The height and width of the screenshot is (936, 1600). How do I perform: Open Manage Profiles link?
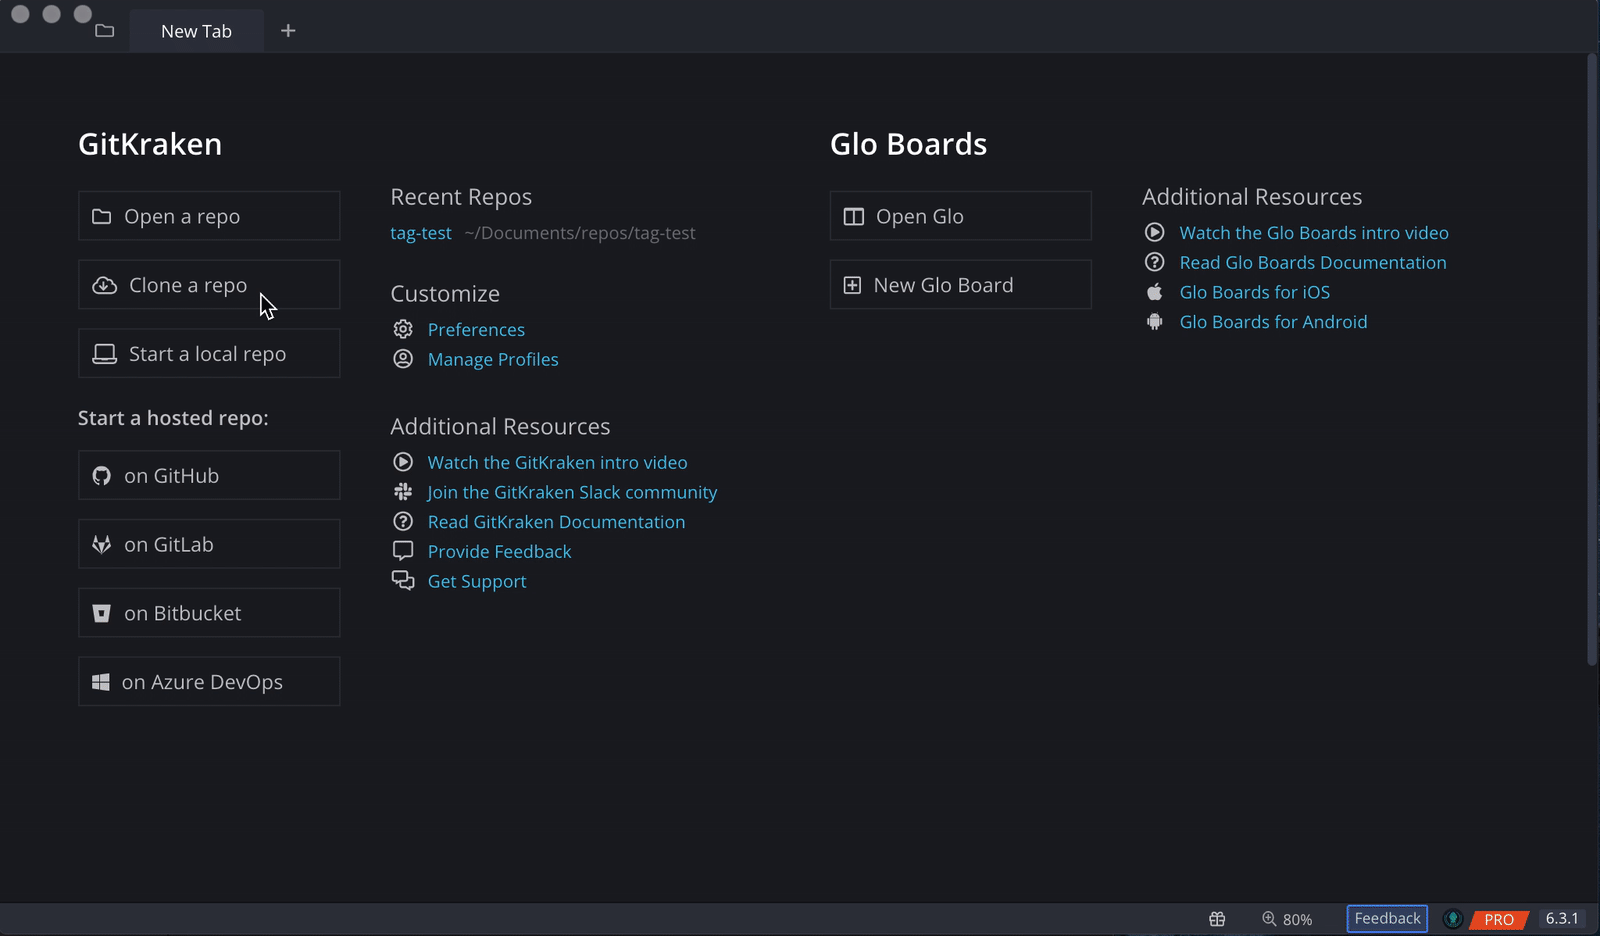493,360
